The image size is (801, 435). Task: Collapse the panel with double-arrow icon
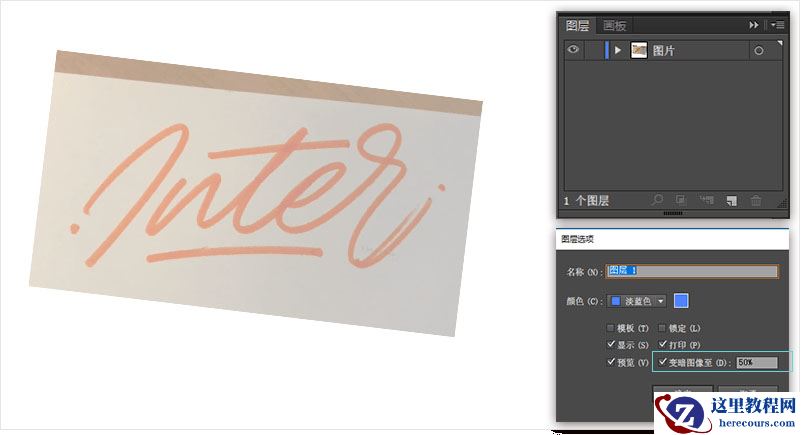pyautogui.click(x=753, y=25)
